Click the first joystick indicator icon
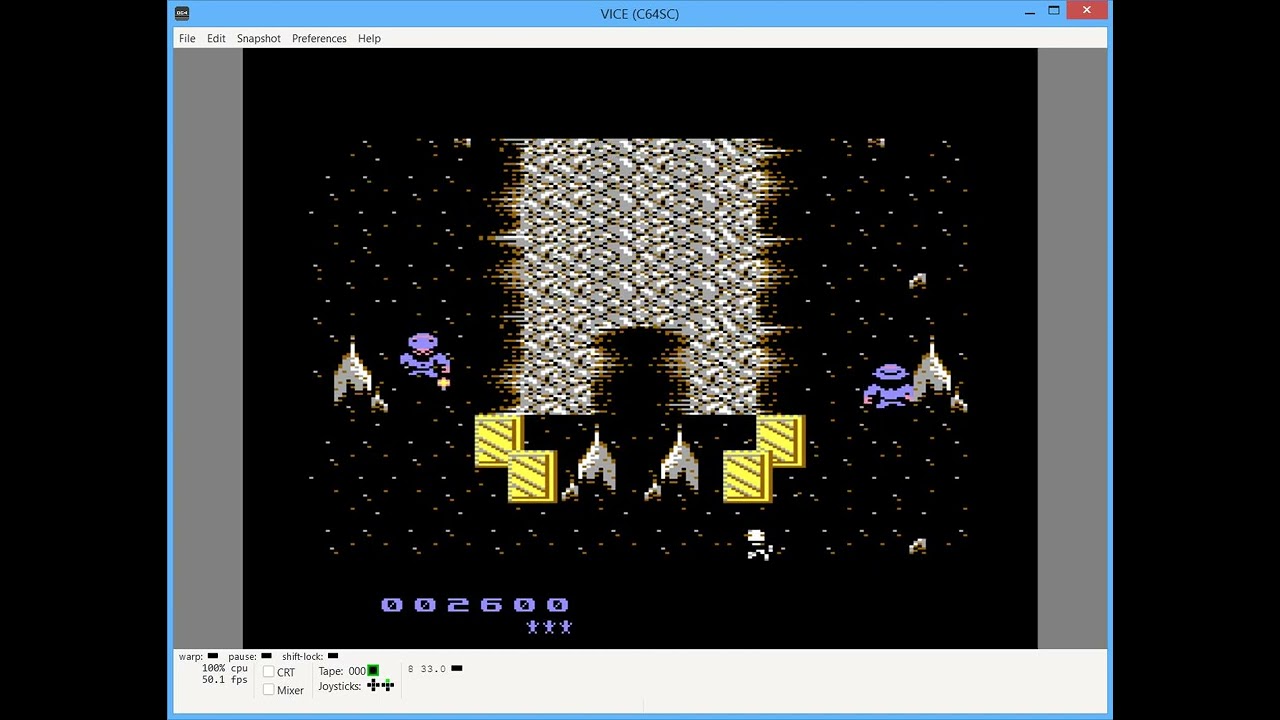 [373, 685]
